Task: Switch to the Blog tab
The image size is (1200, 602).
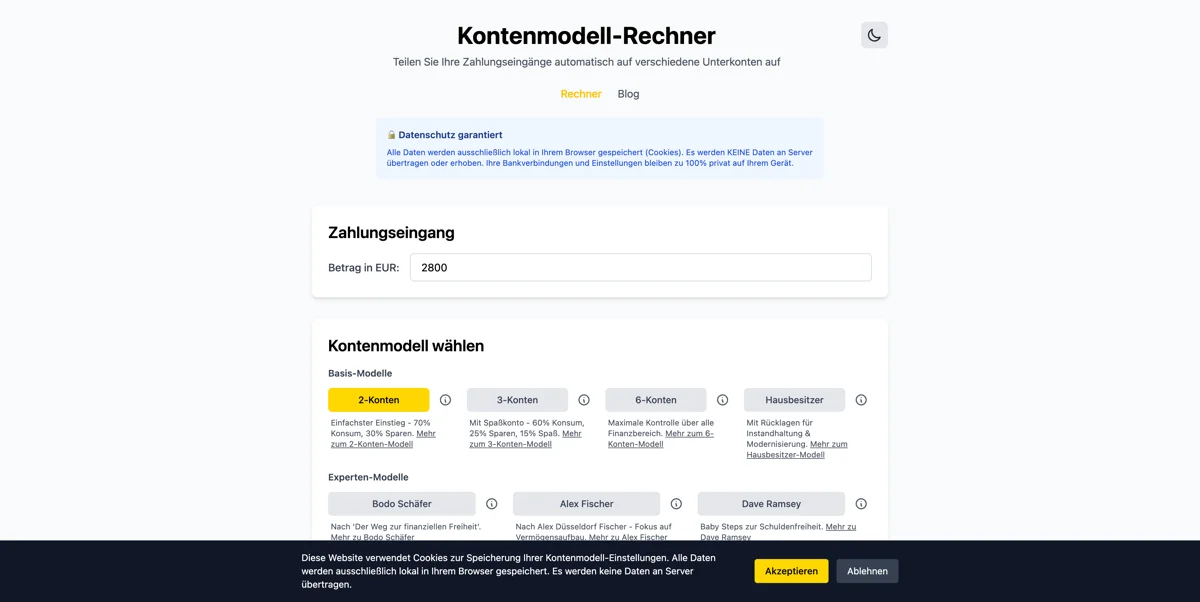Action: point(628,93)
